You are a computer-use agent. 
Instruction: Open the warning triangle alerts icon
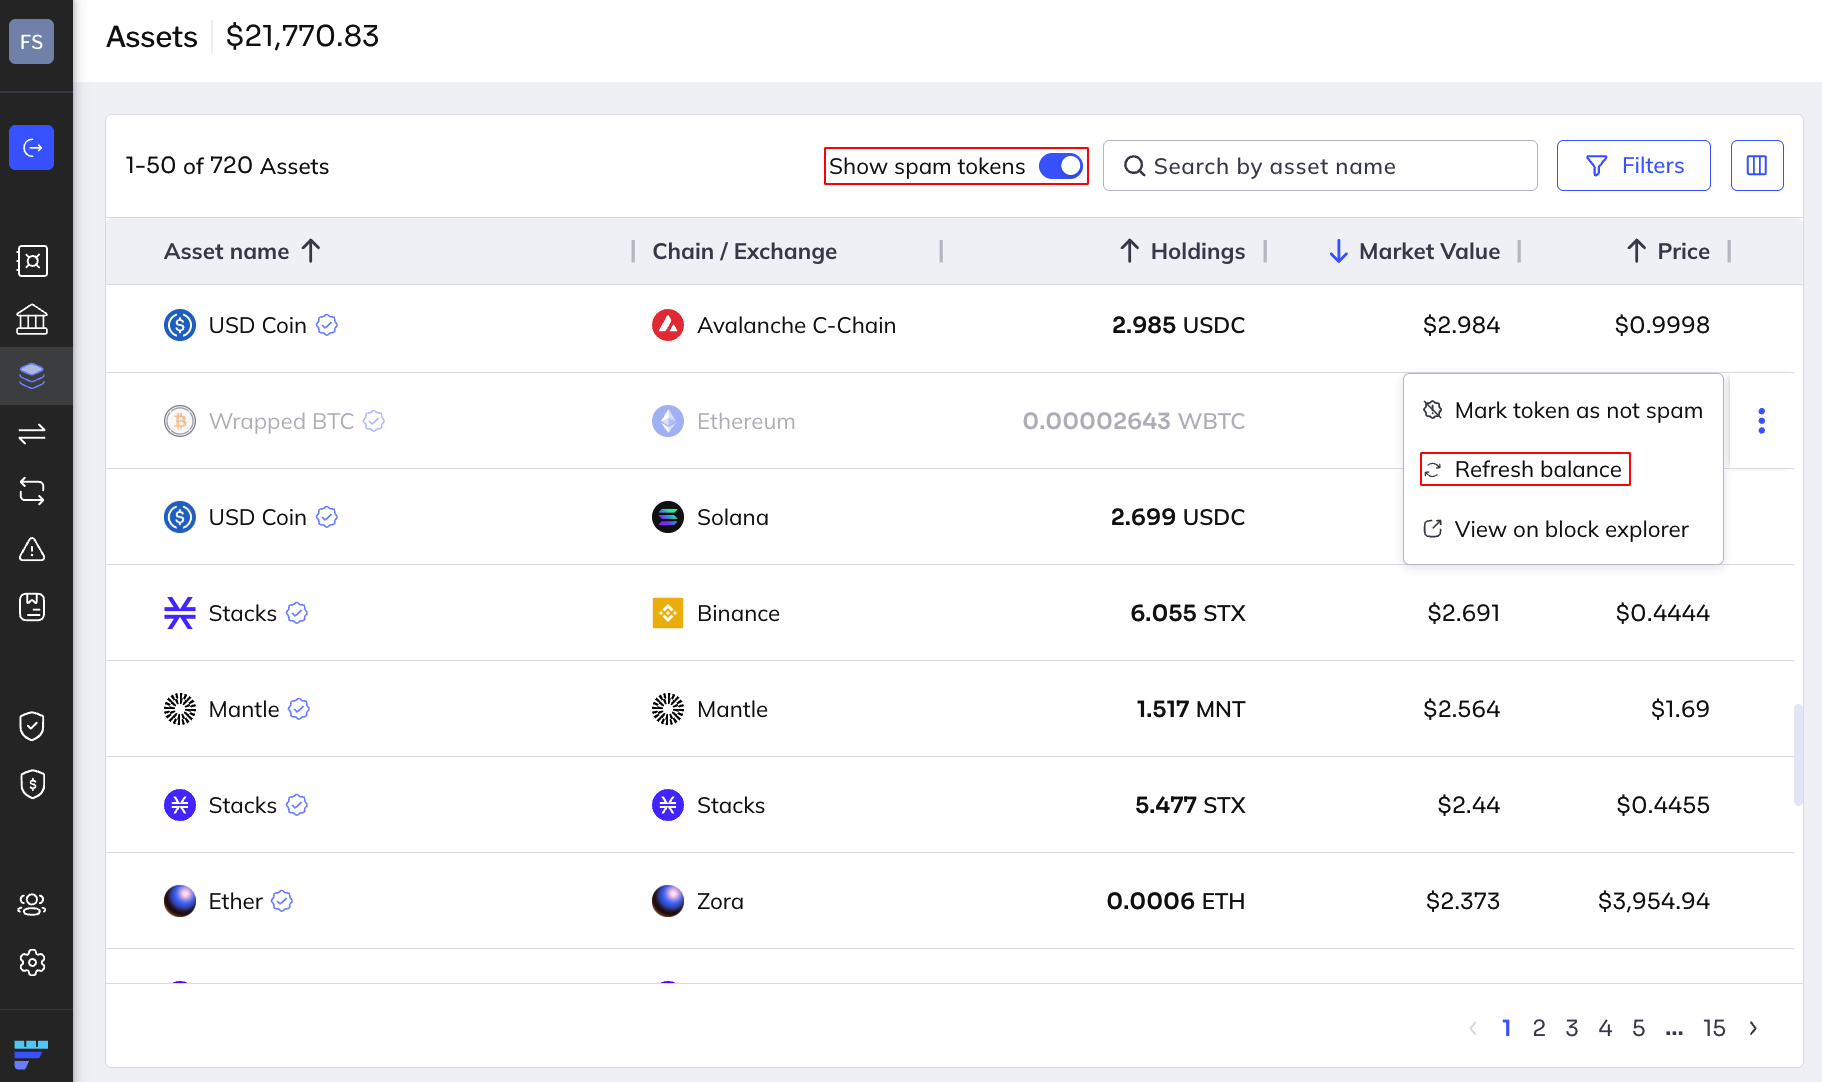31,549
